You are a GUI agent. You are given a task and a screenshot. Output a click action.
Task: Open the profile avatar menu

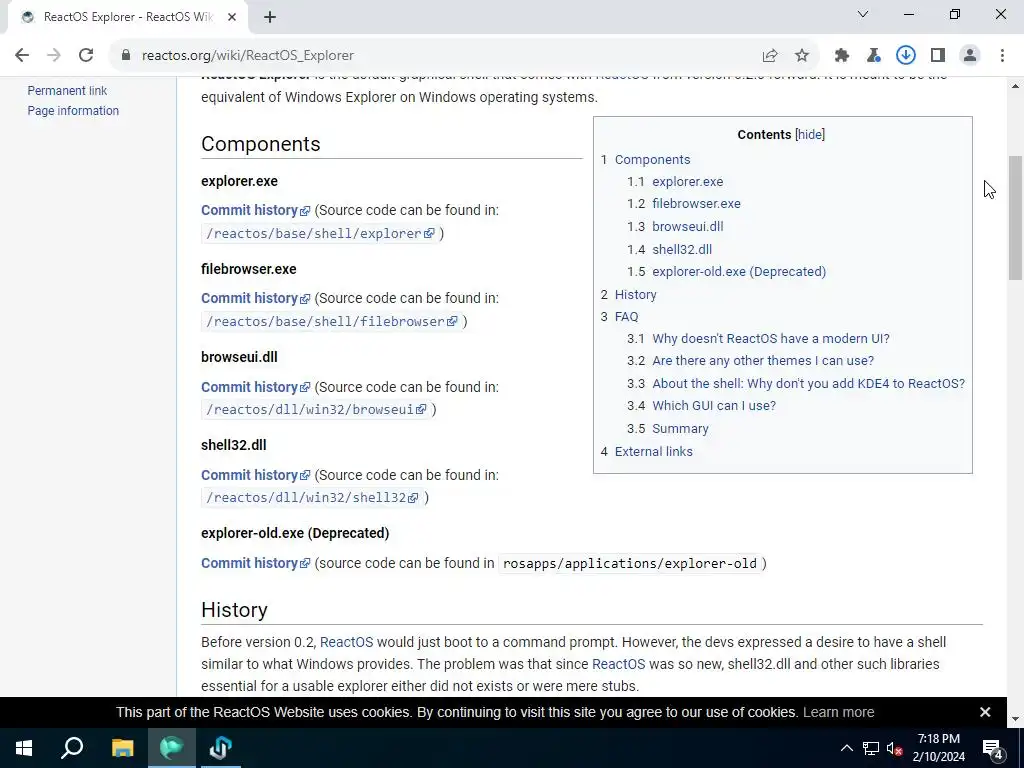click(x=970, y=56)
